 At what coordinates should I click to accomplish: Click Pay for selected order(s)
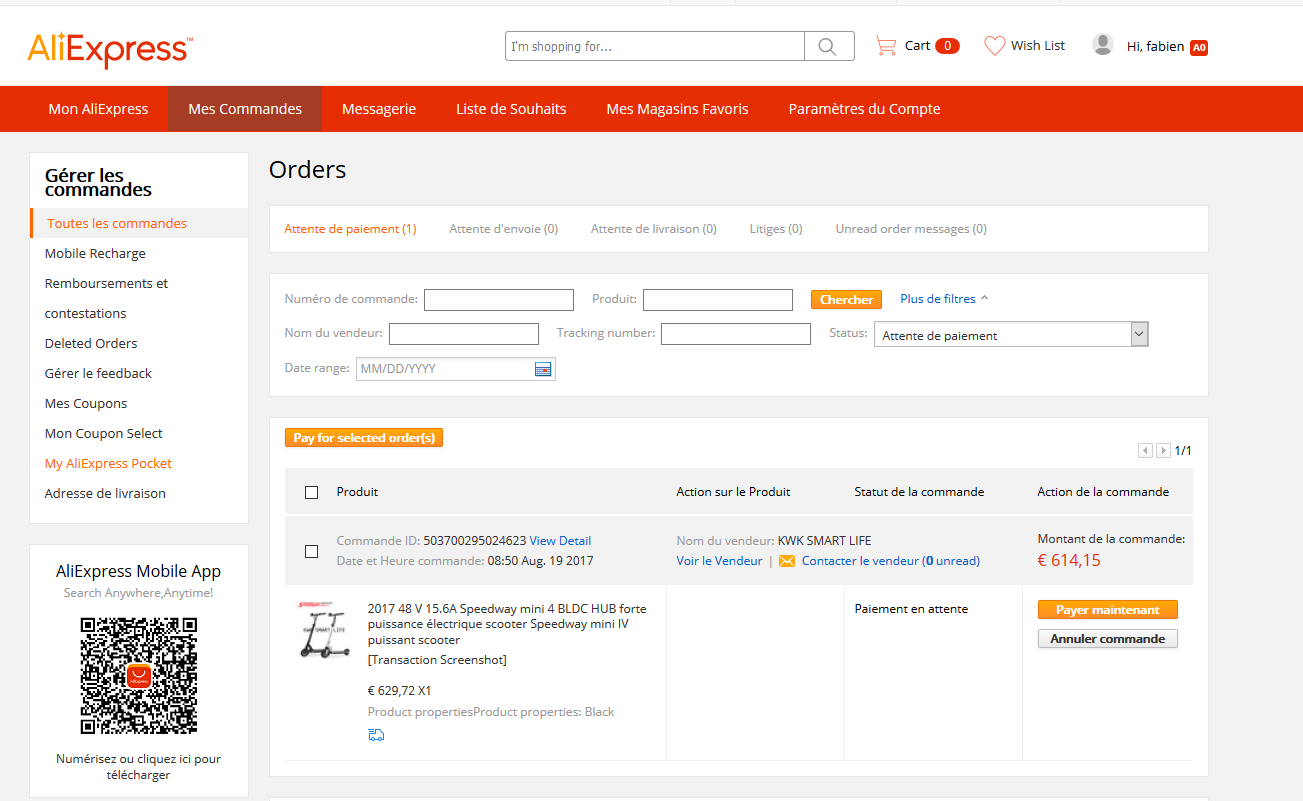[x=364, y=438]
